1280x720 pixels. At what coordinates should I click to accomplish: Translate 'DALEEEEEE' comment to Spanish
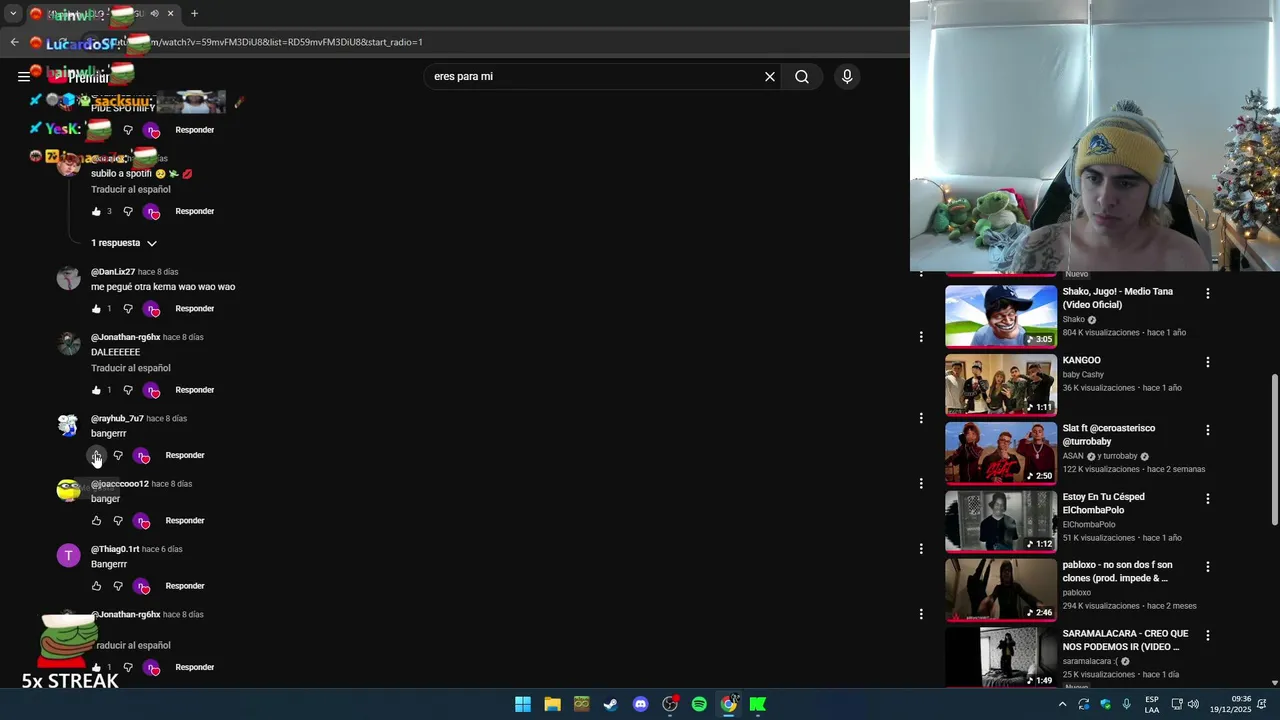coord(131,368)
